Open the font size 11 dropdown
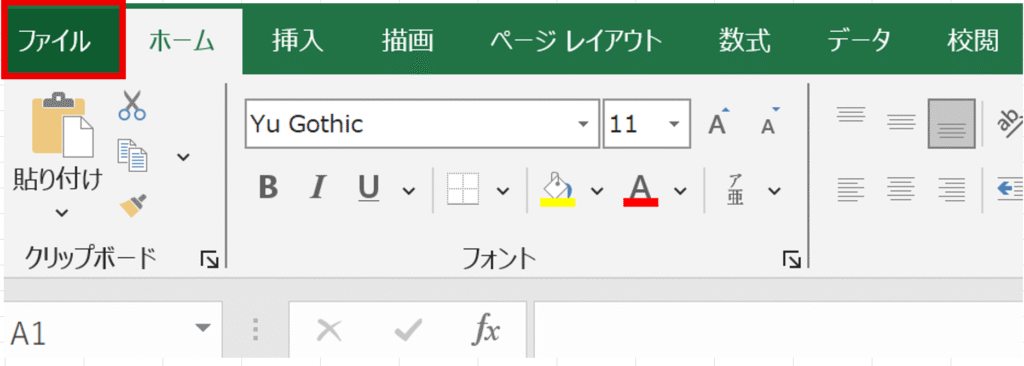 [675, 124]
